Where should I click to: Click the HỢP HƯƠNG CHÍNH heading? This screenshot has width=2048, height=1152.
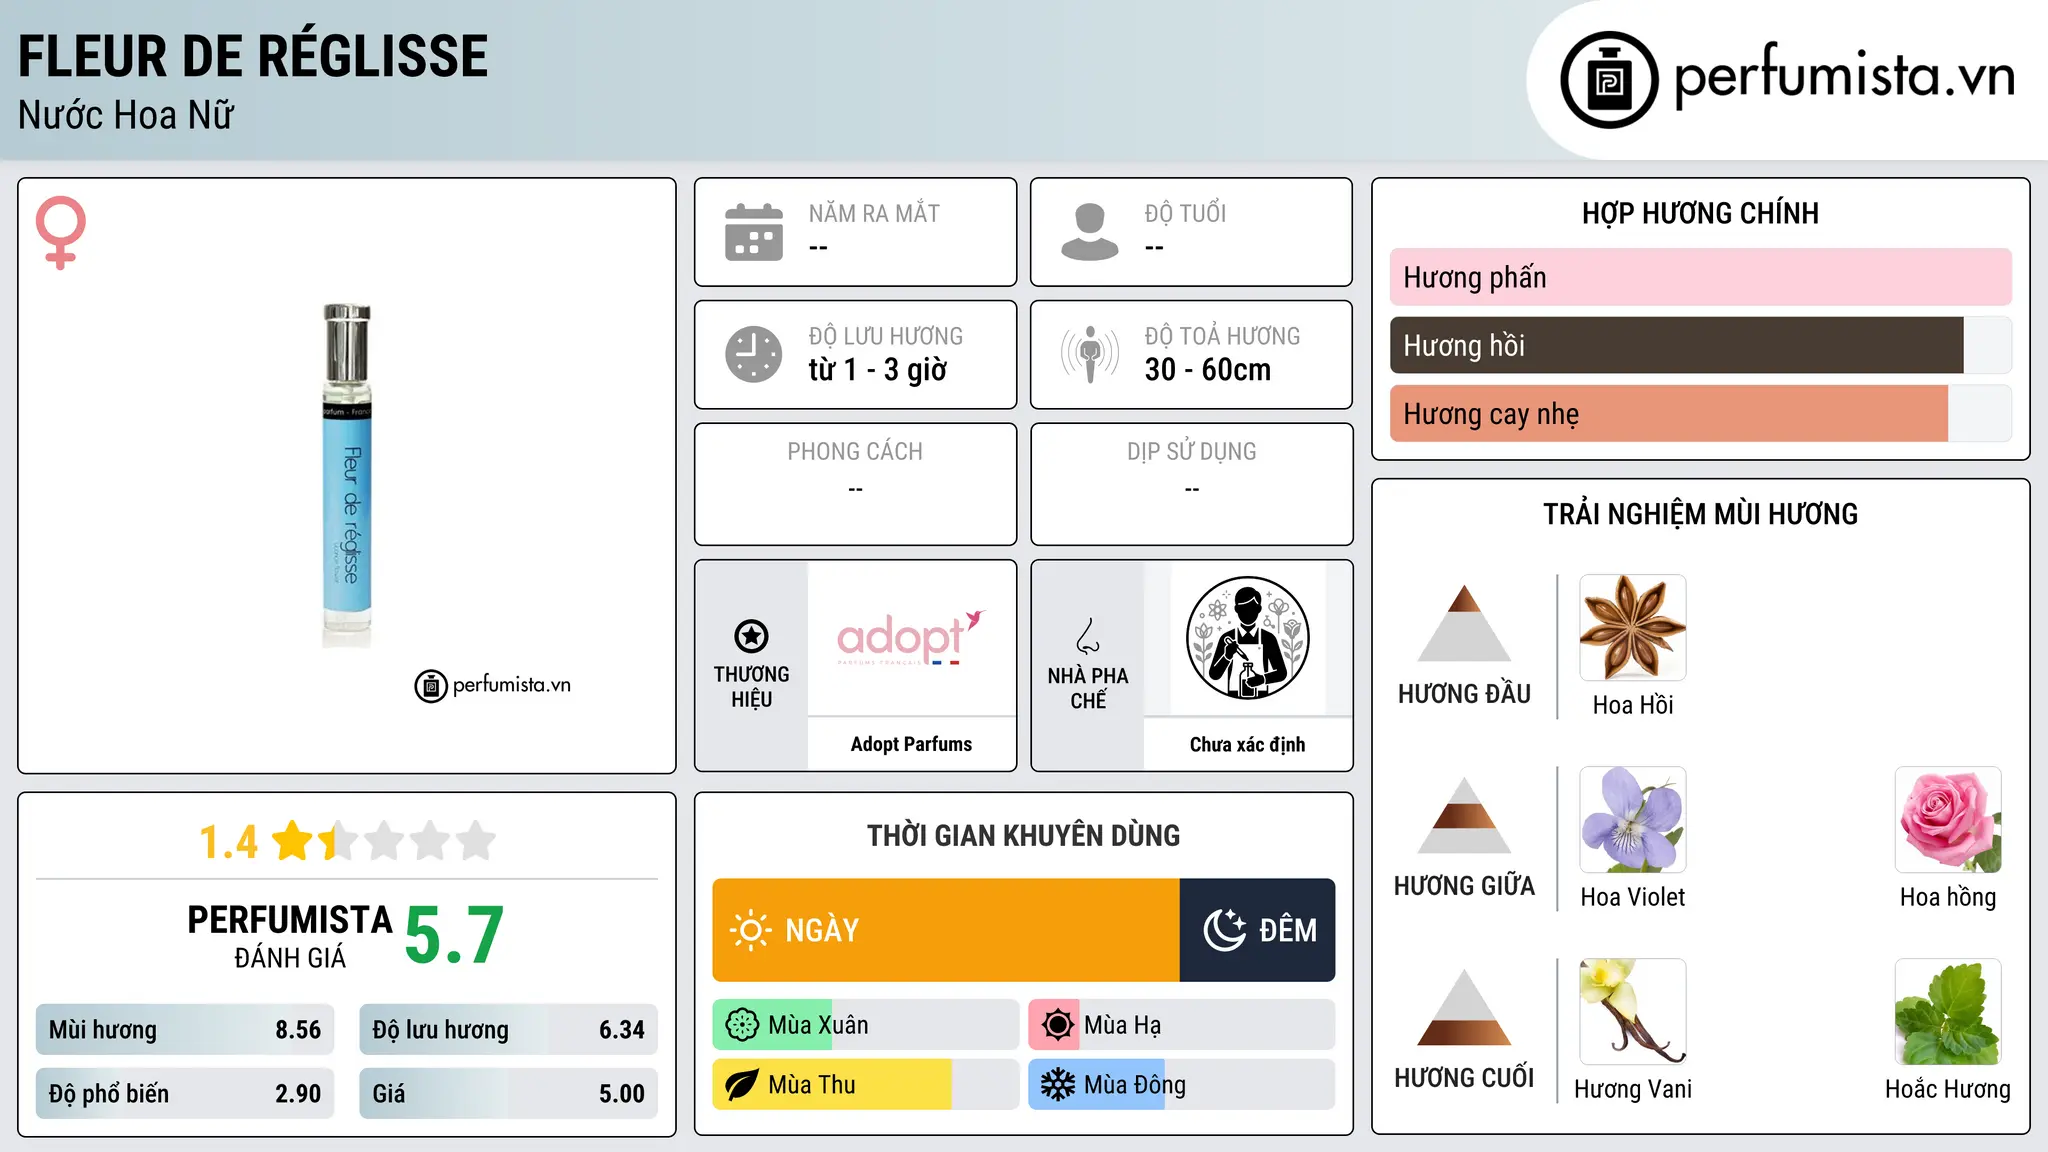point(1700,213)
